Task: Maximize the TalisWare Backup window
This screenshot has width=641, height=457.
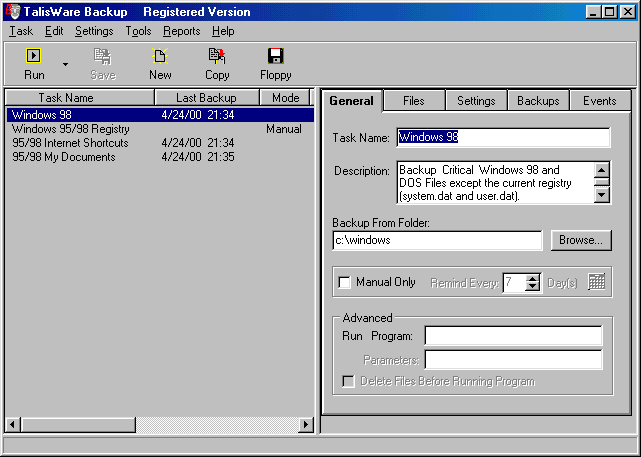Action: pyautogui.click(x=609, y=12)
